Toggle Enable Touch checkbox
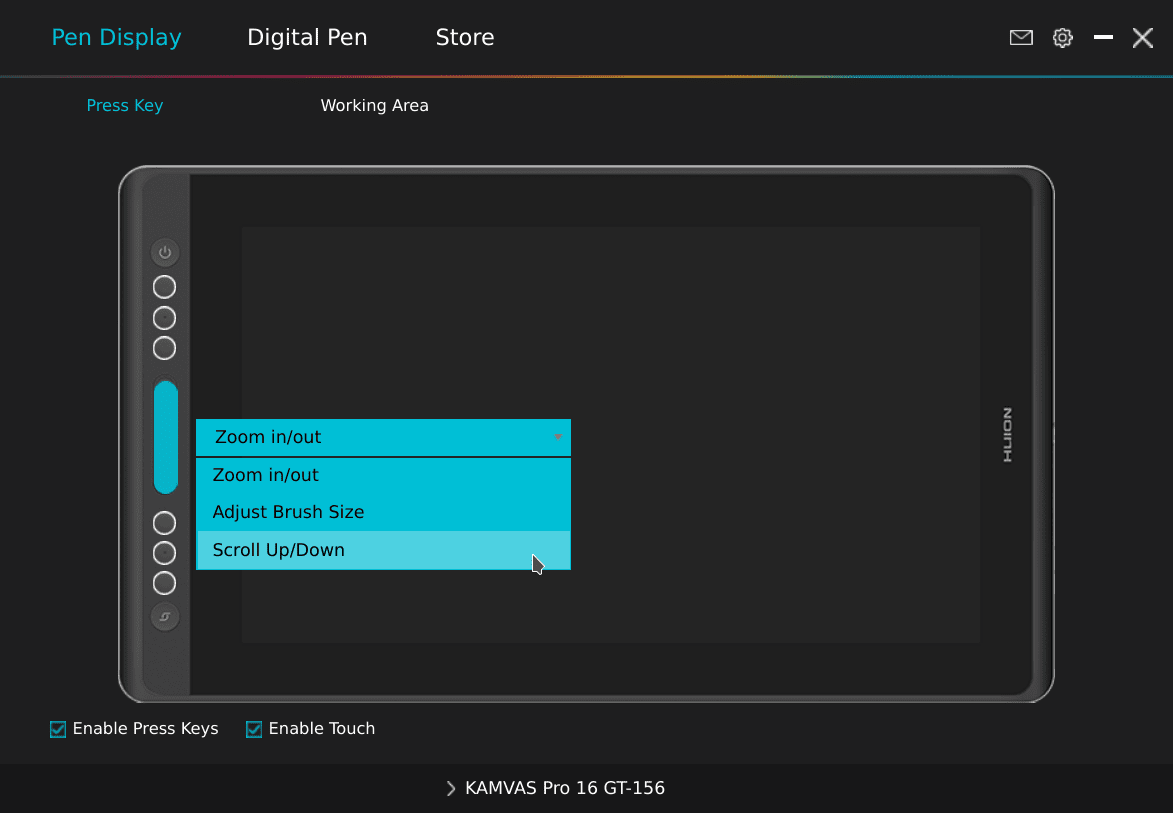 click(x=254, y=729)
